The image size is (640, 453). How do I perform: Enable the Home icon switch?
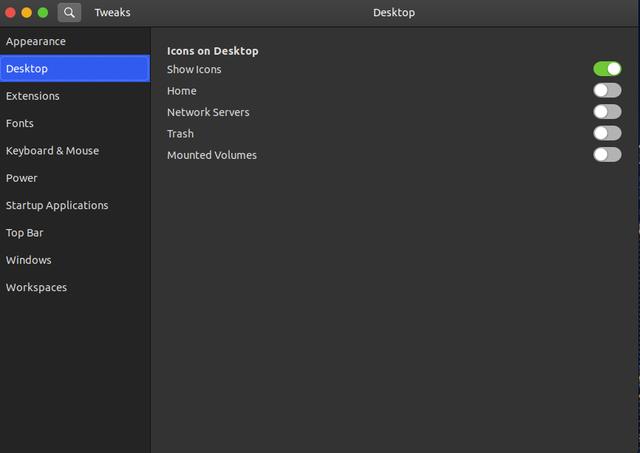click(x=607, y=90)
